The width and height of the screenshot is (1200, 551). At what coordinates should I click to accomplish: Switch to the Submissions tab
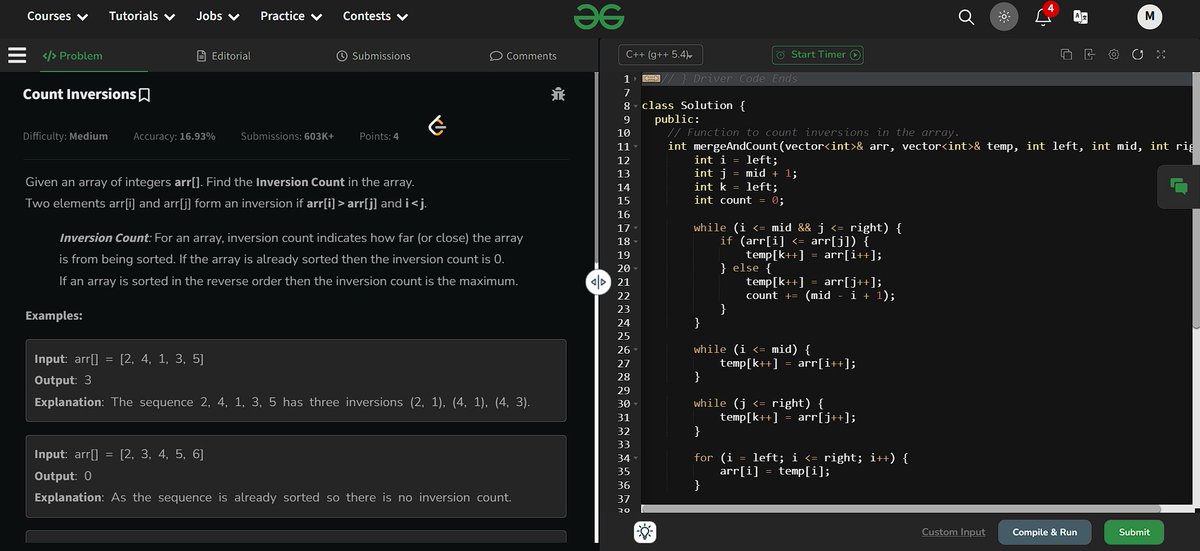pos(374,56)
